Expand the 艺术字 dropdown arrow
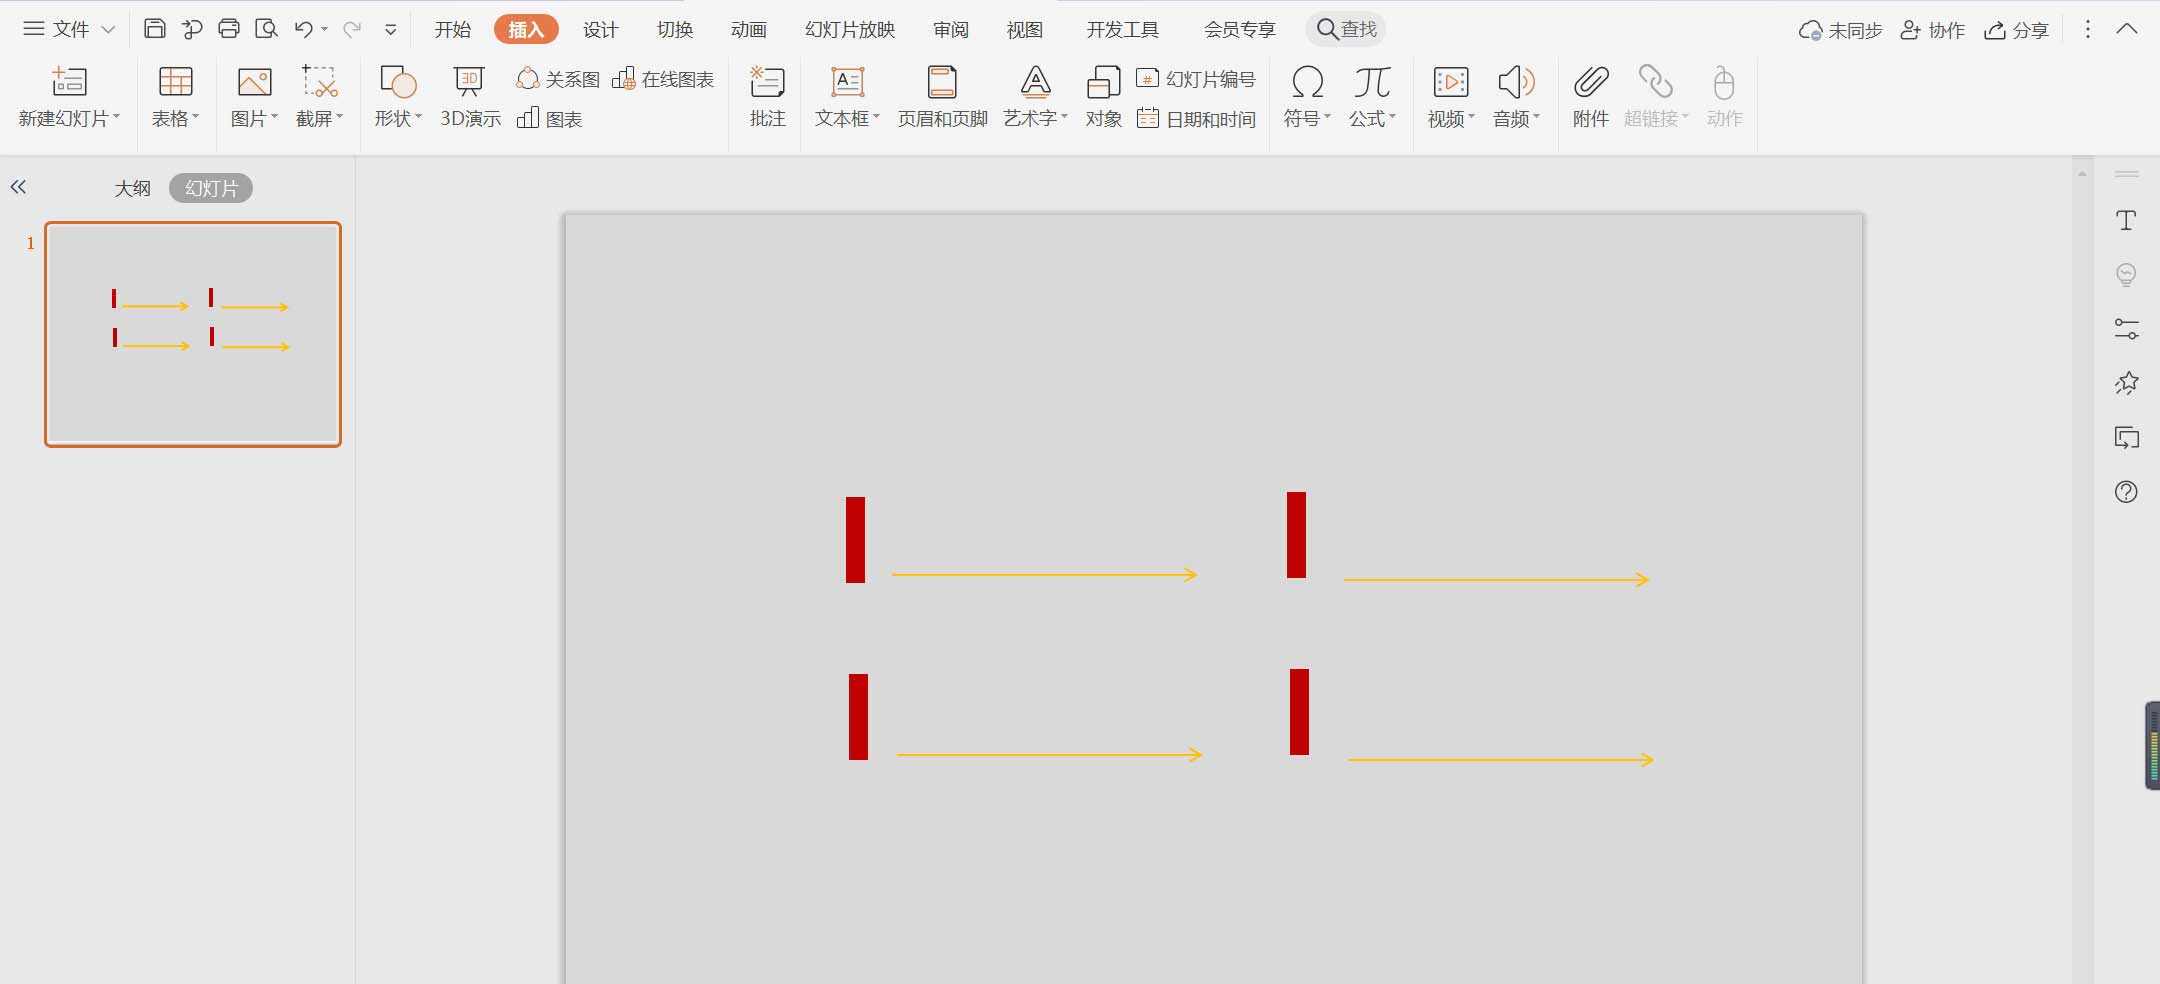2160x984 pixels. [1064, 117]
